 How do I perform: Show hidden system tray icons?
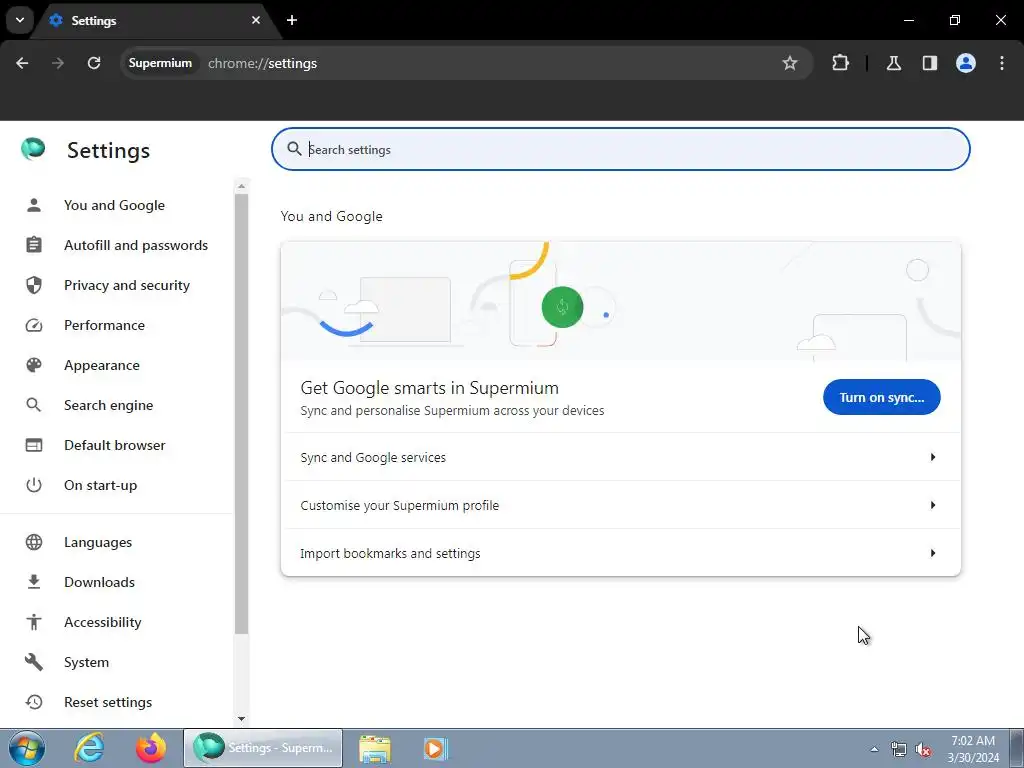(874, 749)
